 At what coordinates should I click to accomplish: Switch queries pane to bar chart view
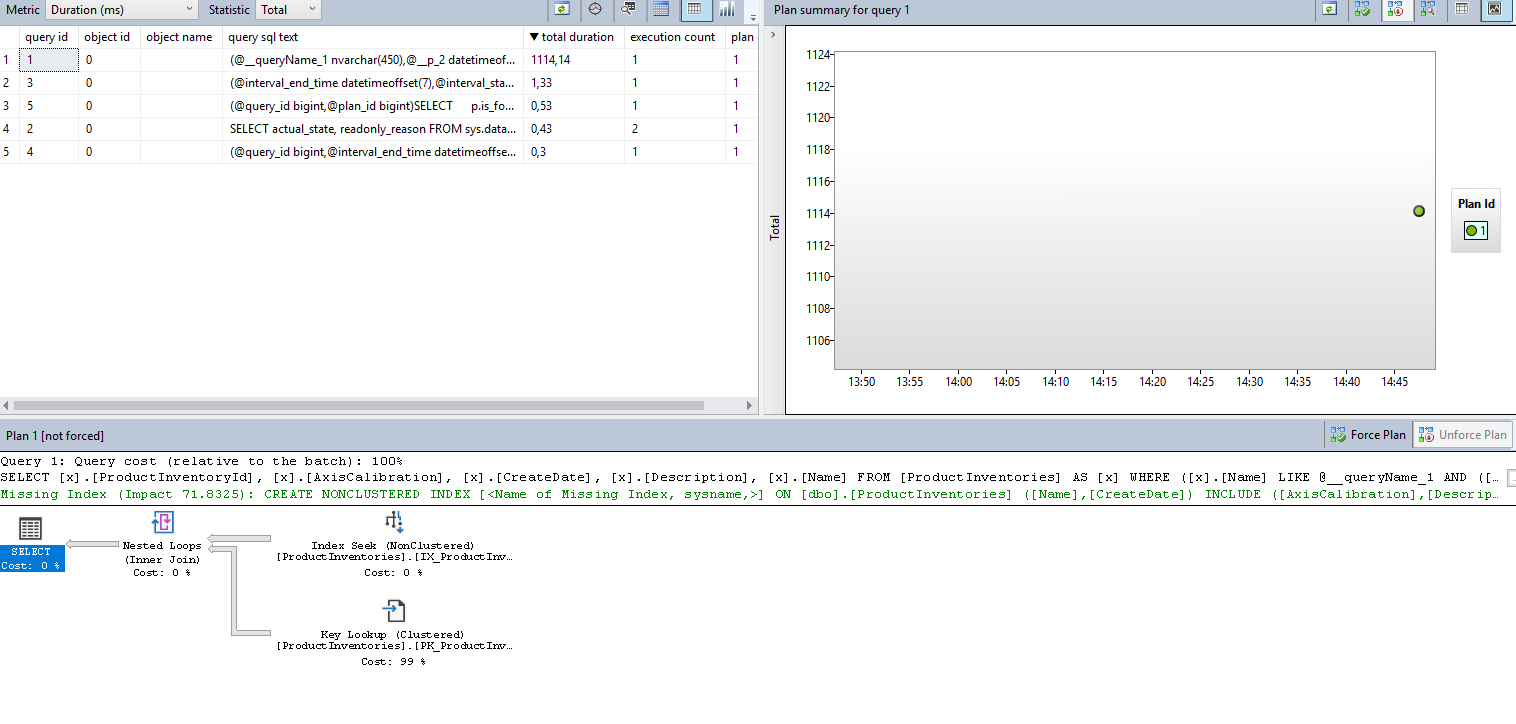coord(727,10)
